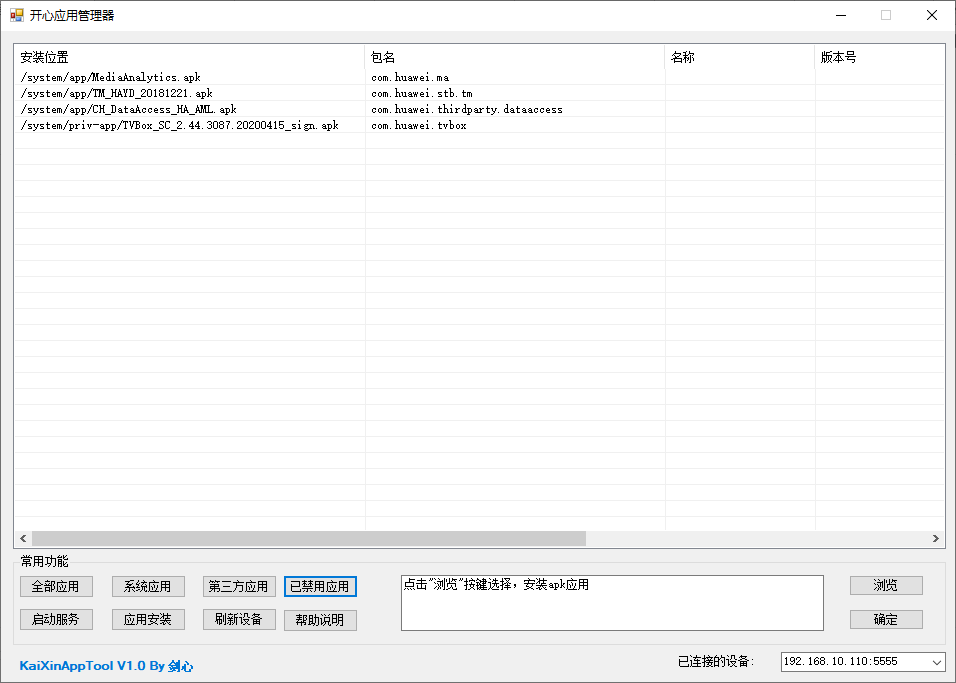Screen dimensions: 956x683
Task: Show all apps with 全部应用 button
Action: pos(56,586)
